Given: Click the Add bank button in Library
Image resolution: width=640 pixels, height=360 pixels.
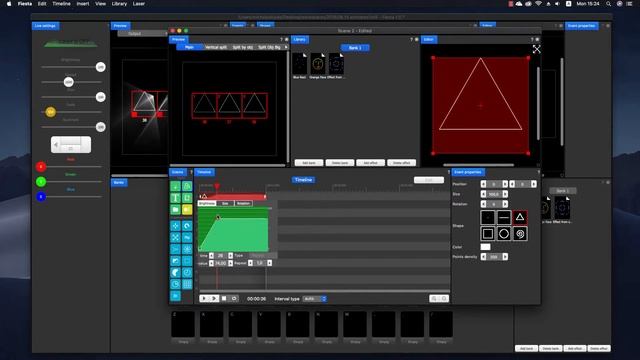Looking at the screenshot, I should (309, 163).
